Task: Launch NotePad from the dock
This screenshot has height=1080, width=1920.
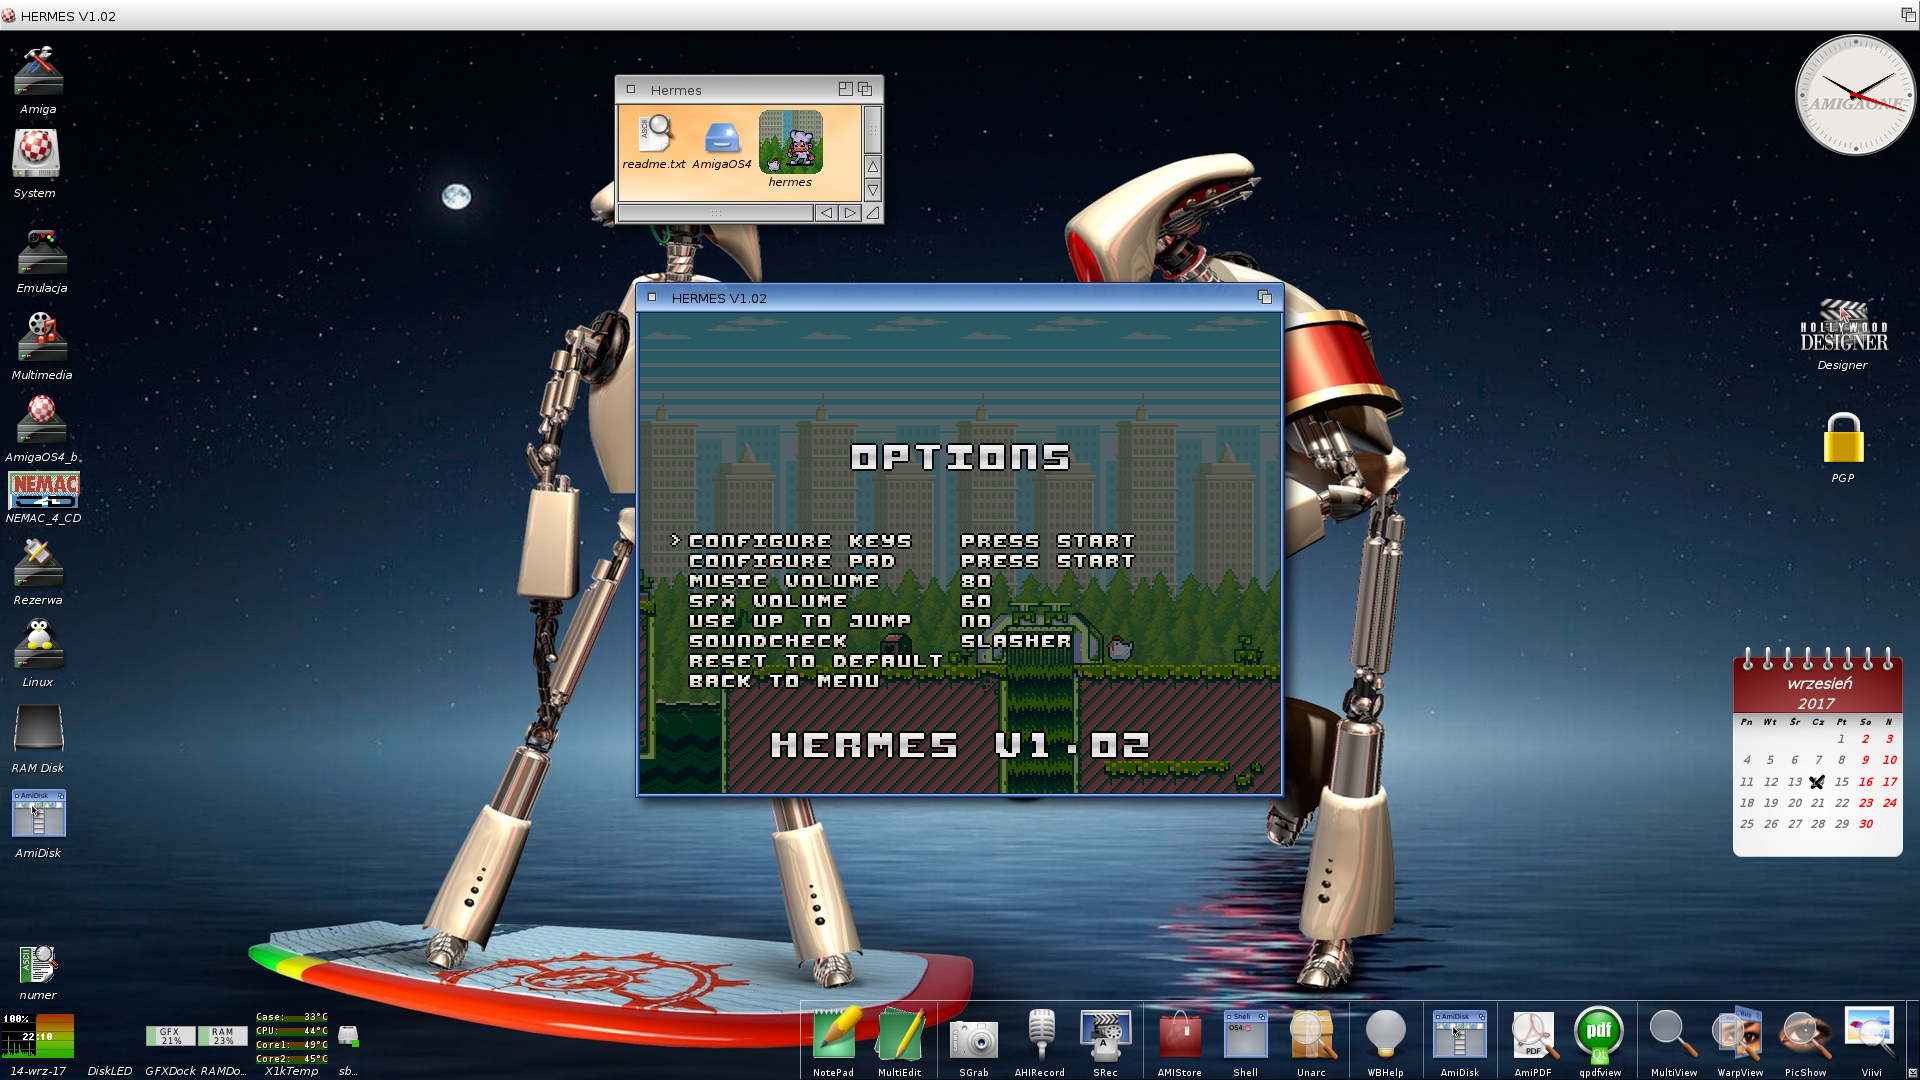Action: click(x=834, y=1033)
